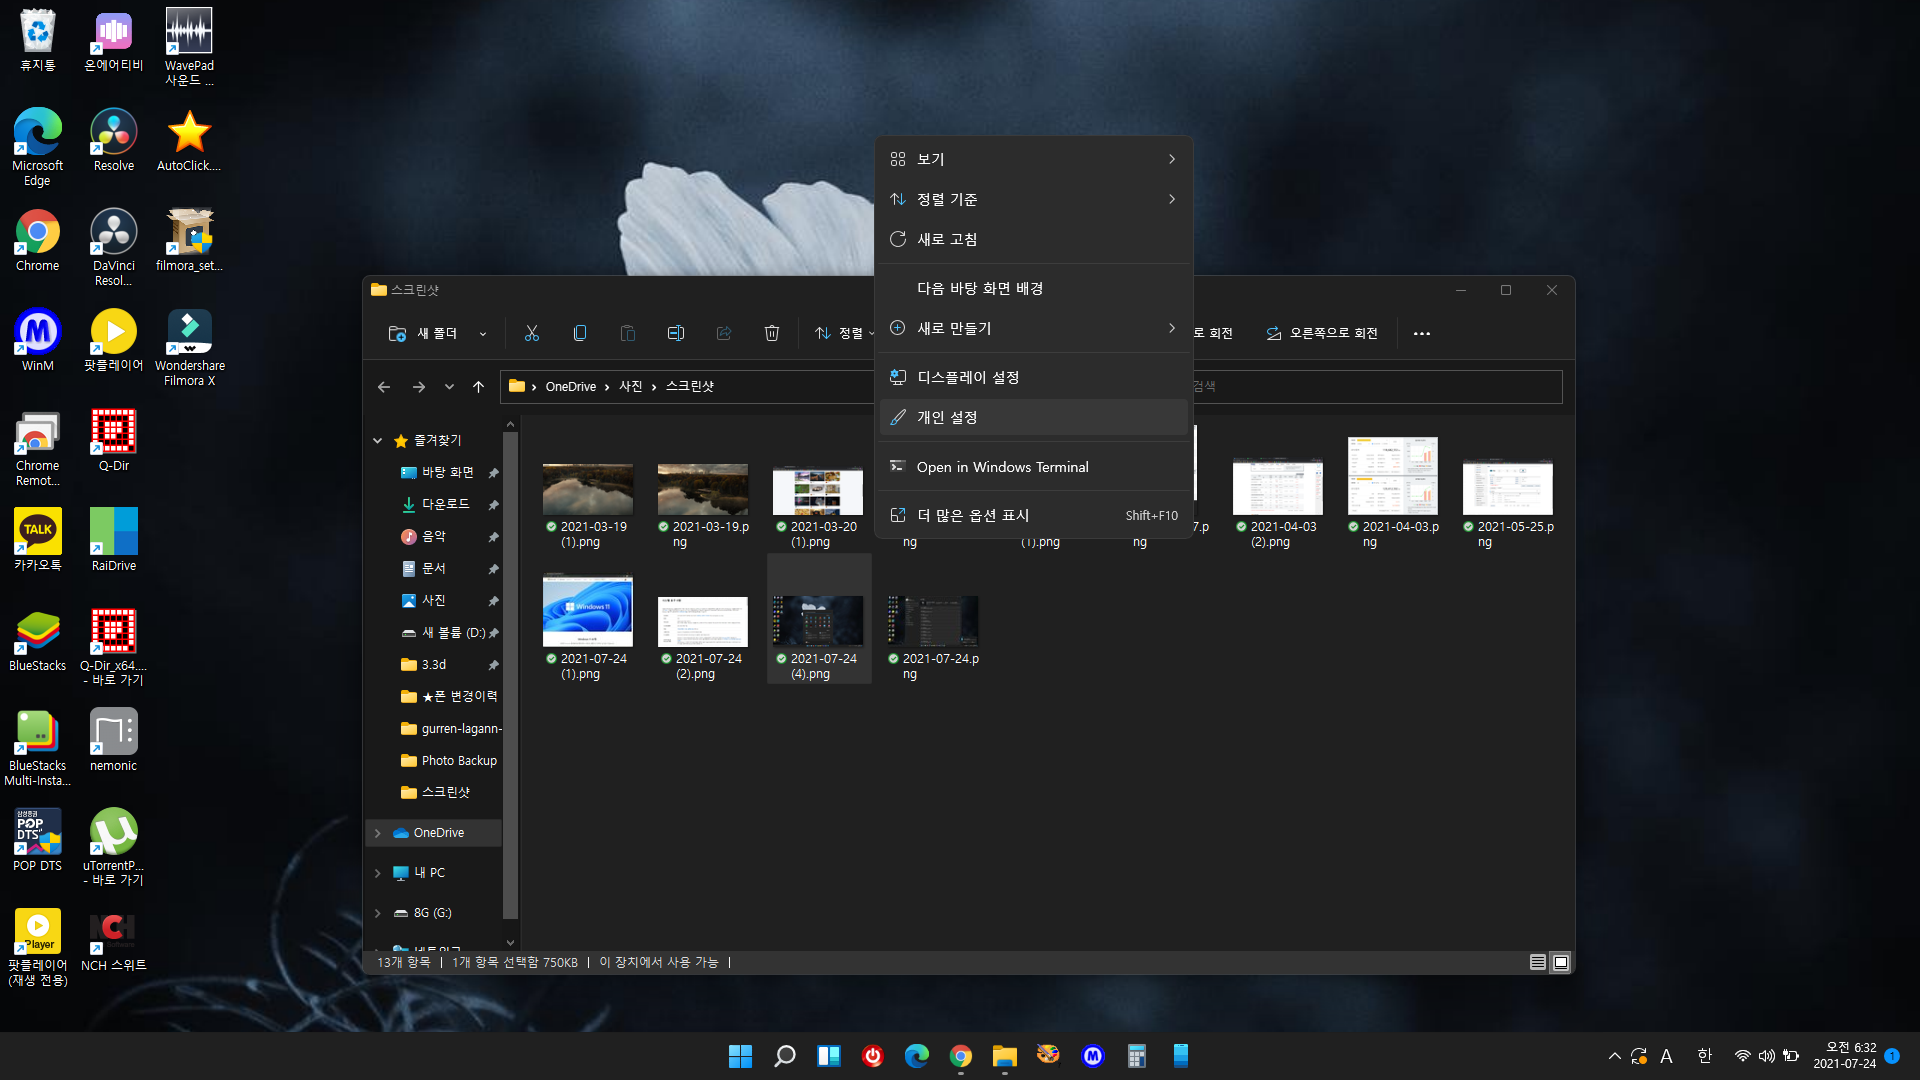
Task: Click the Copy icon in the Explorer toolbar
Action: click(x=579, y=333)
